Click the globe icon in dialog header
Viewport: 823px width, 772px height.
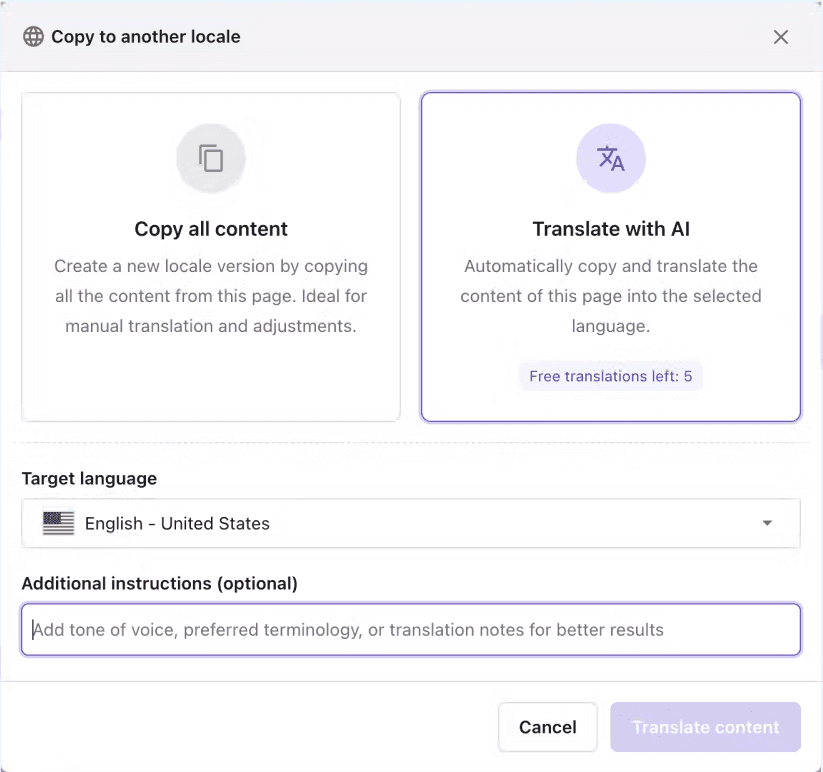(x=34, y=37)
